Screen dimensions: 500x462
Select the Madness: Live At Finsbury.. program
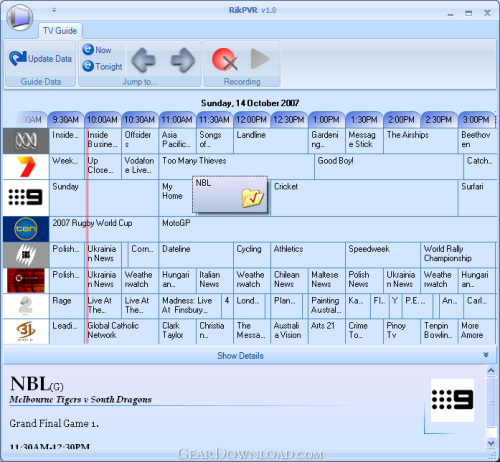[x=190, y=306]
